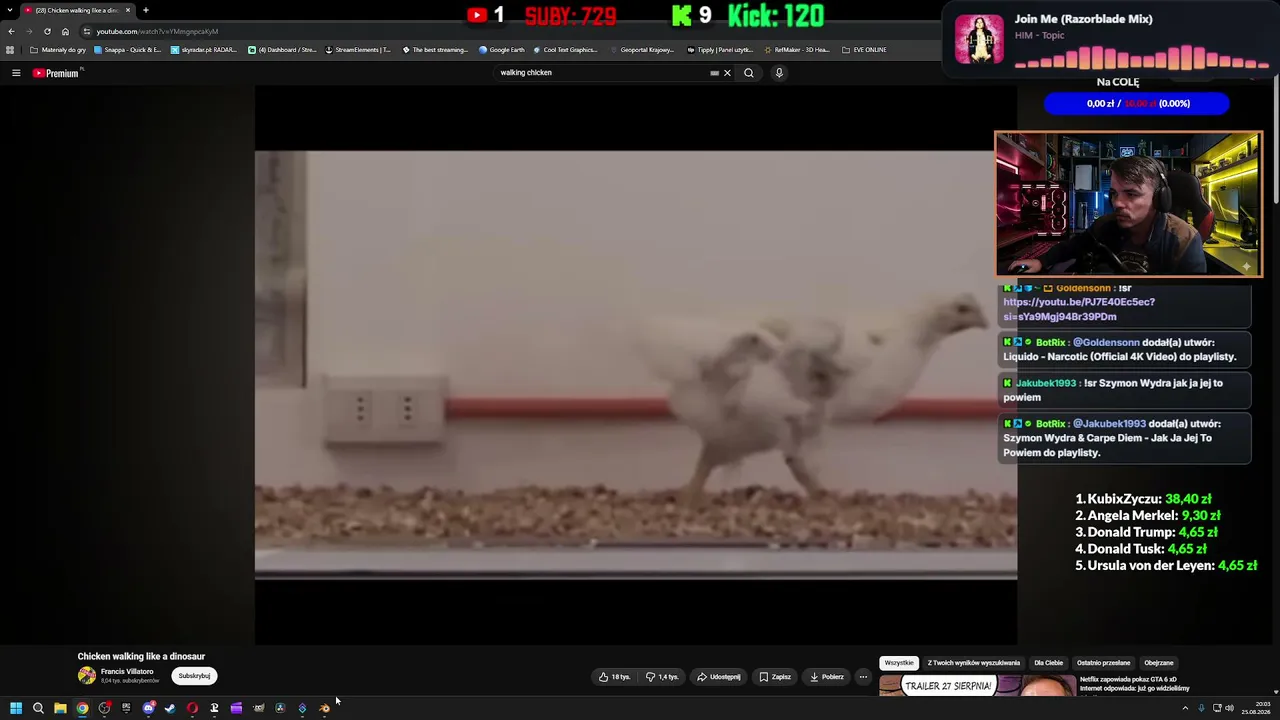This screenshot has height=720, width=1280.
Task: Open Blender from the taskbar
Action: click(324, 708)
